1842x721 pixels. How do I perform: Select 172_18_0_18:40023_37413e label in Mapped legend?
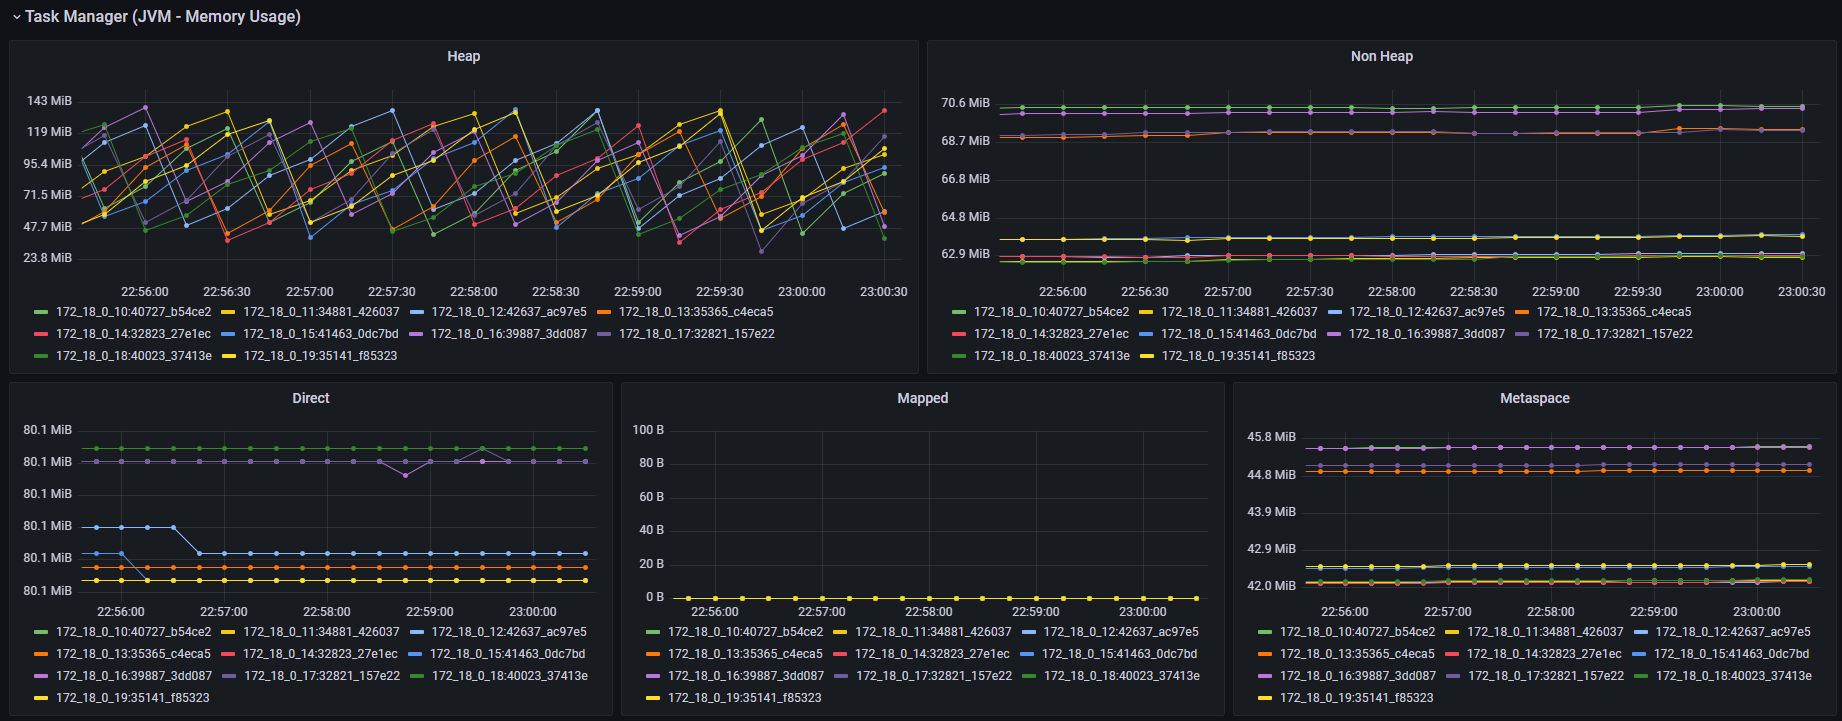(1121, 676)
